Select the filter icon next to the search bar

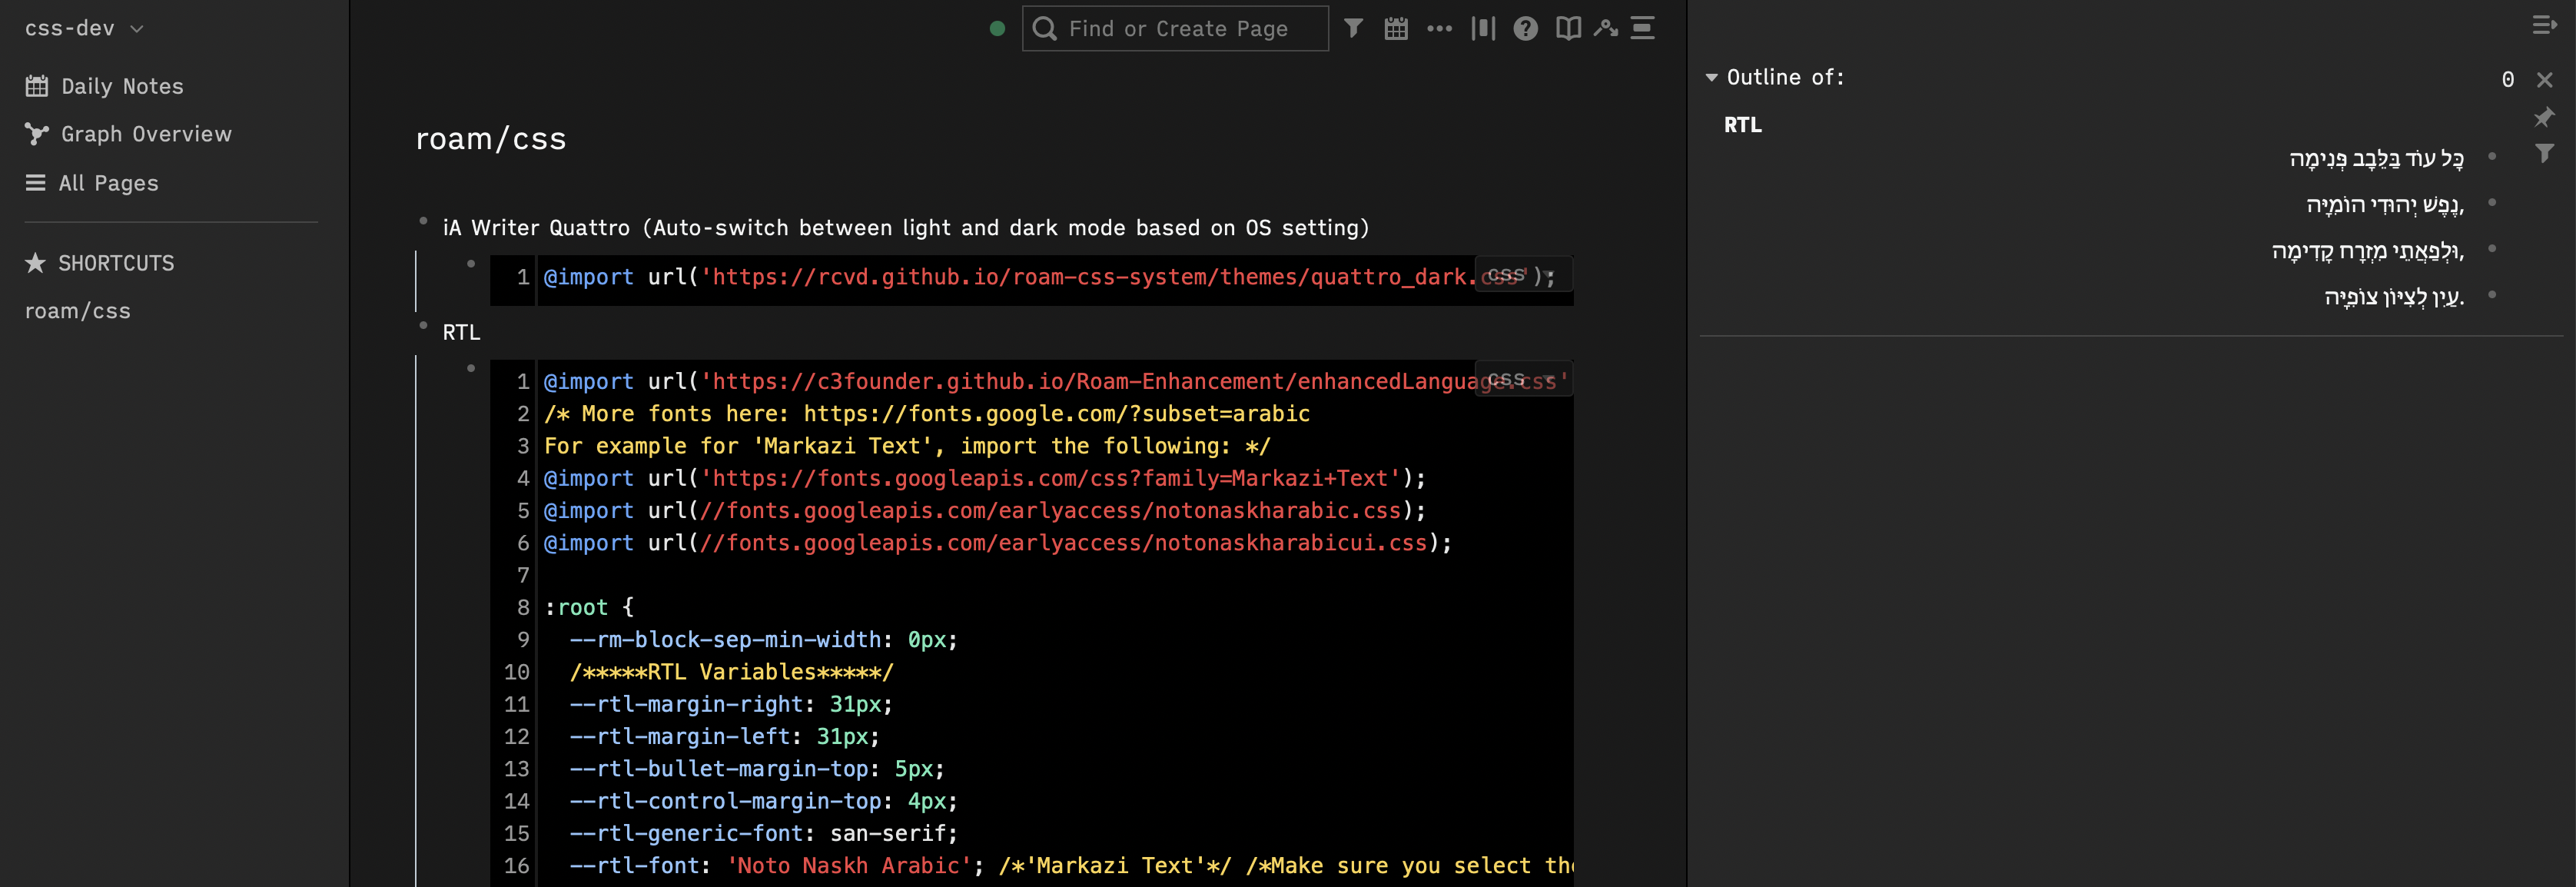pos(1353,28)
